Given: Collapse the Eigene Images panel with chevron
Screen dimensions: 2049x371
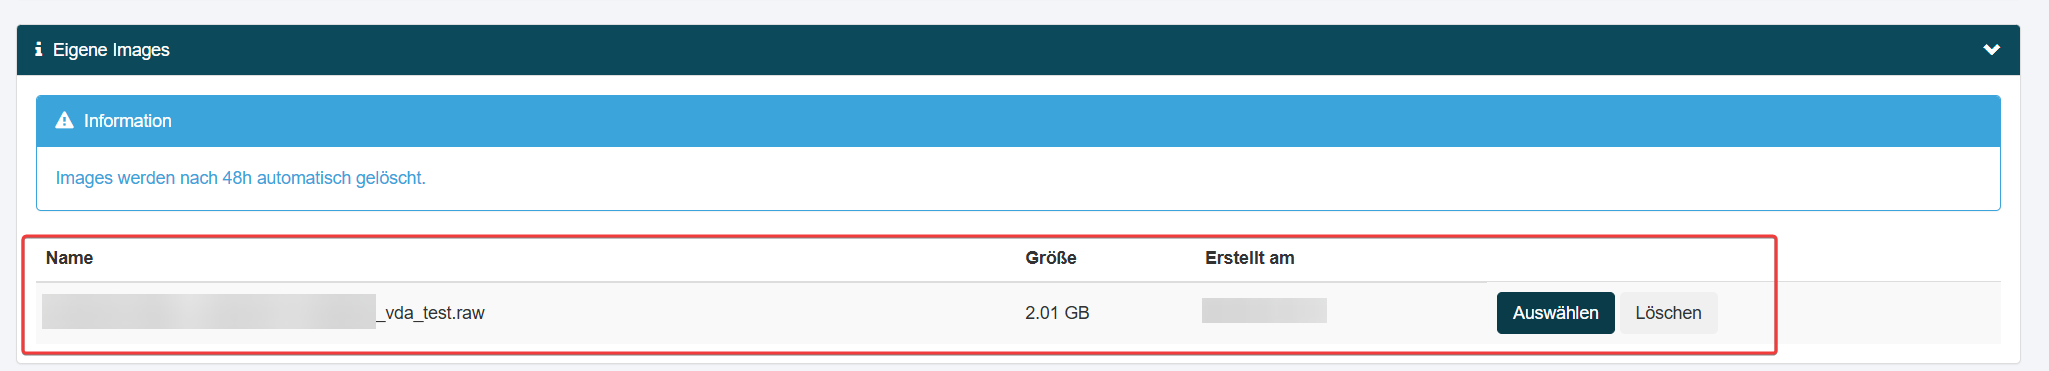Looking at the screenshot, I should click(1991, 50).
